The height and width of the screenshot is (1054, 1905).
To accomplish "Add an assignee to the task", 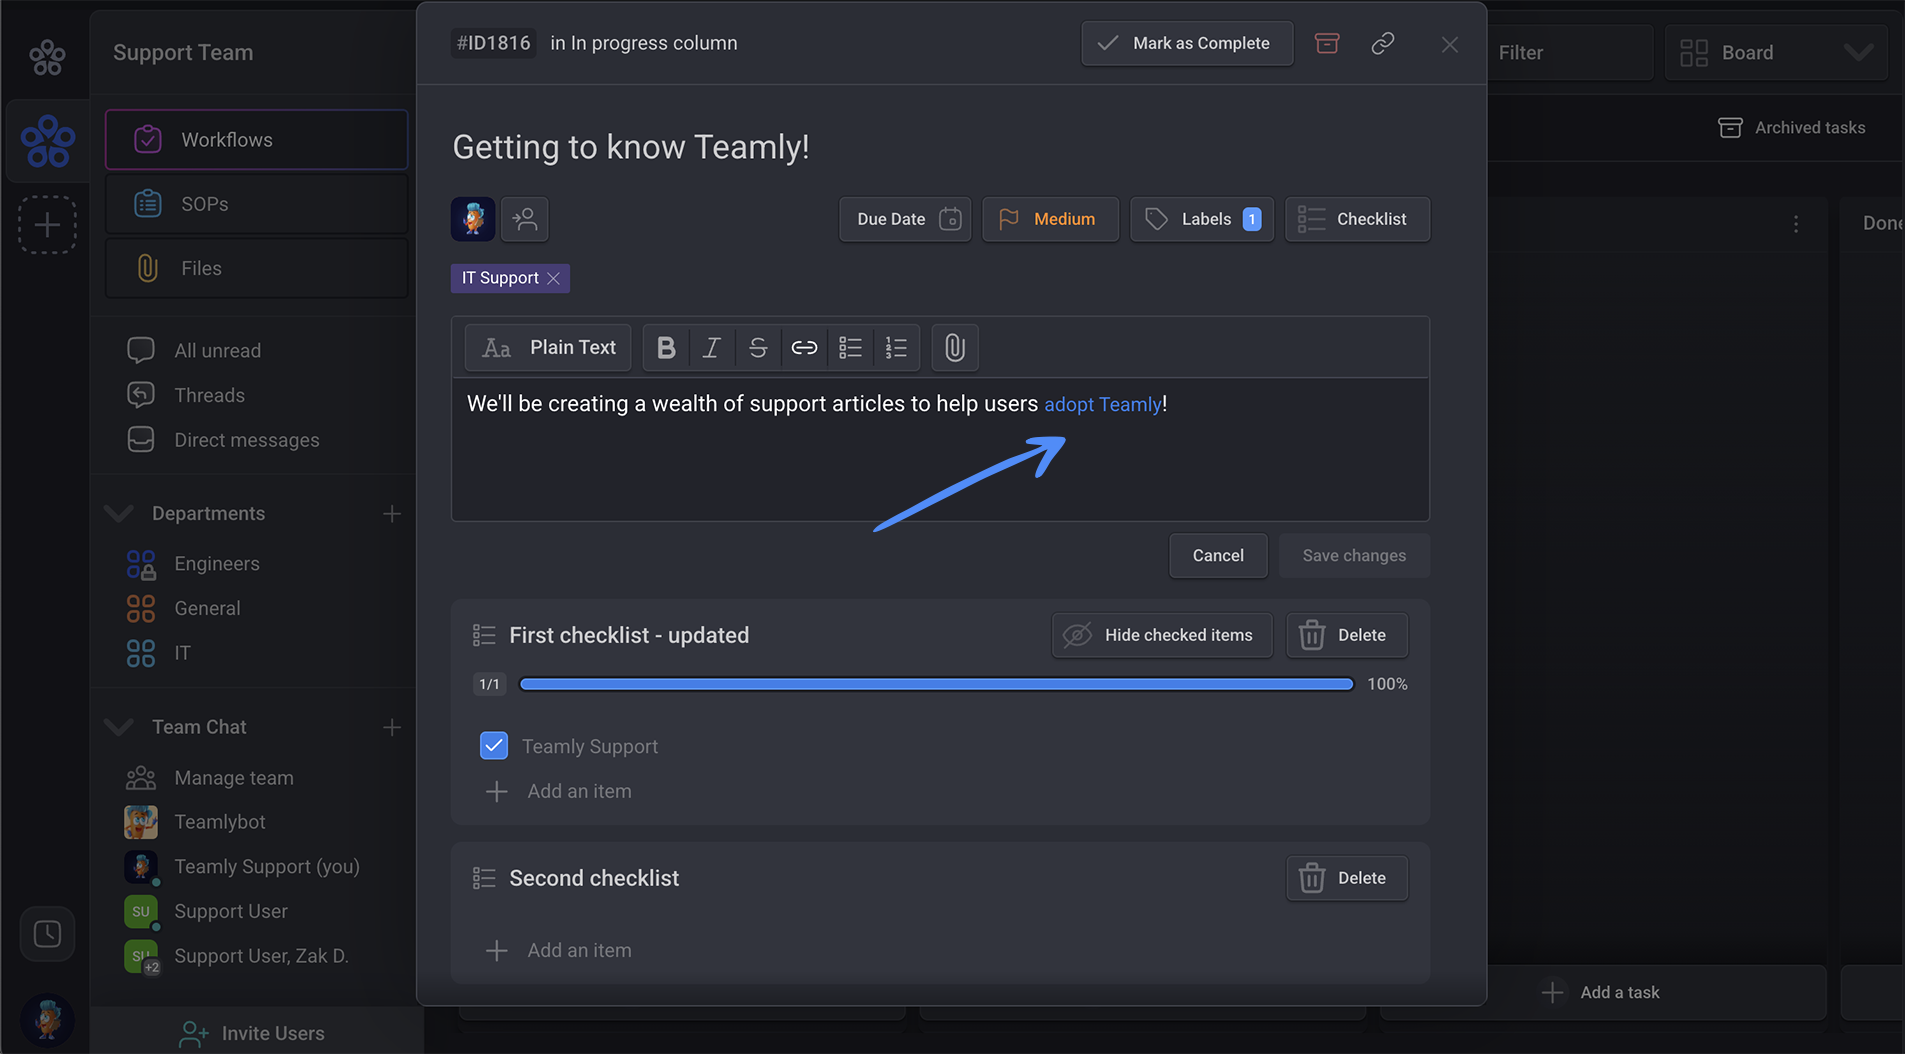I will (525, 219).
